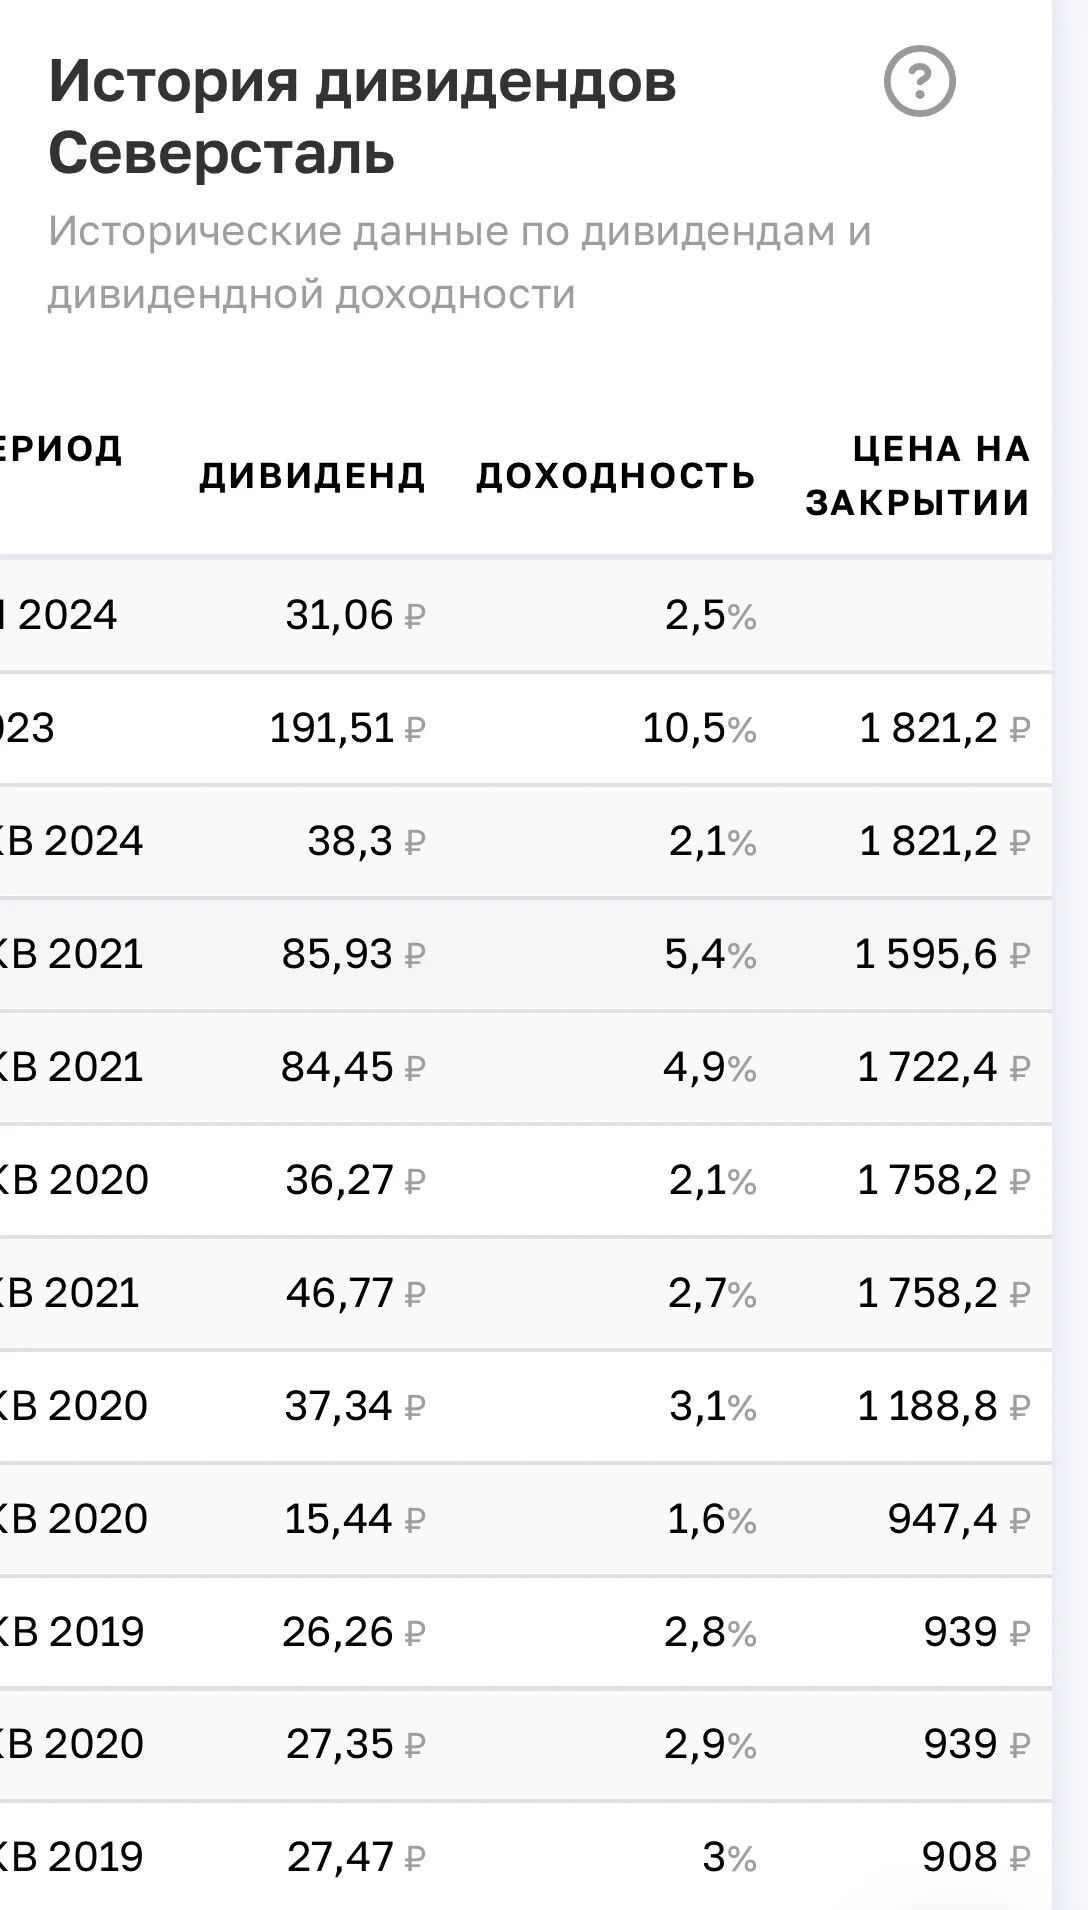Select the 84,45 ₽ dividend row
The width and height of the screenshot is (1088, 1910).
526,1067
